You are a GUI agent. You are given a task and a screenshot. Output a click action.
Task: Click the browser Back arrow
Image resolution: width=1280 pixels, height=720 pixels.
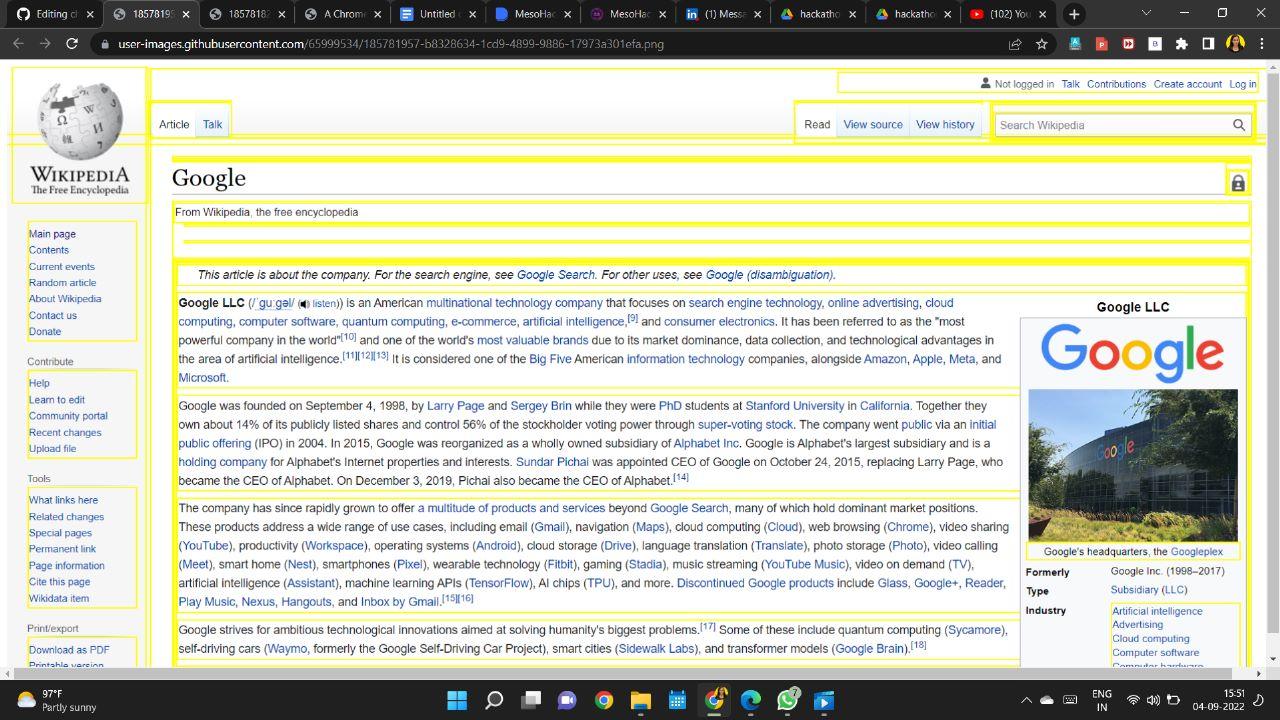point(18,44)
